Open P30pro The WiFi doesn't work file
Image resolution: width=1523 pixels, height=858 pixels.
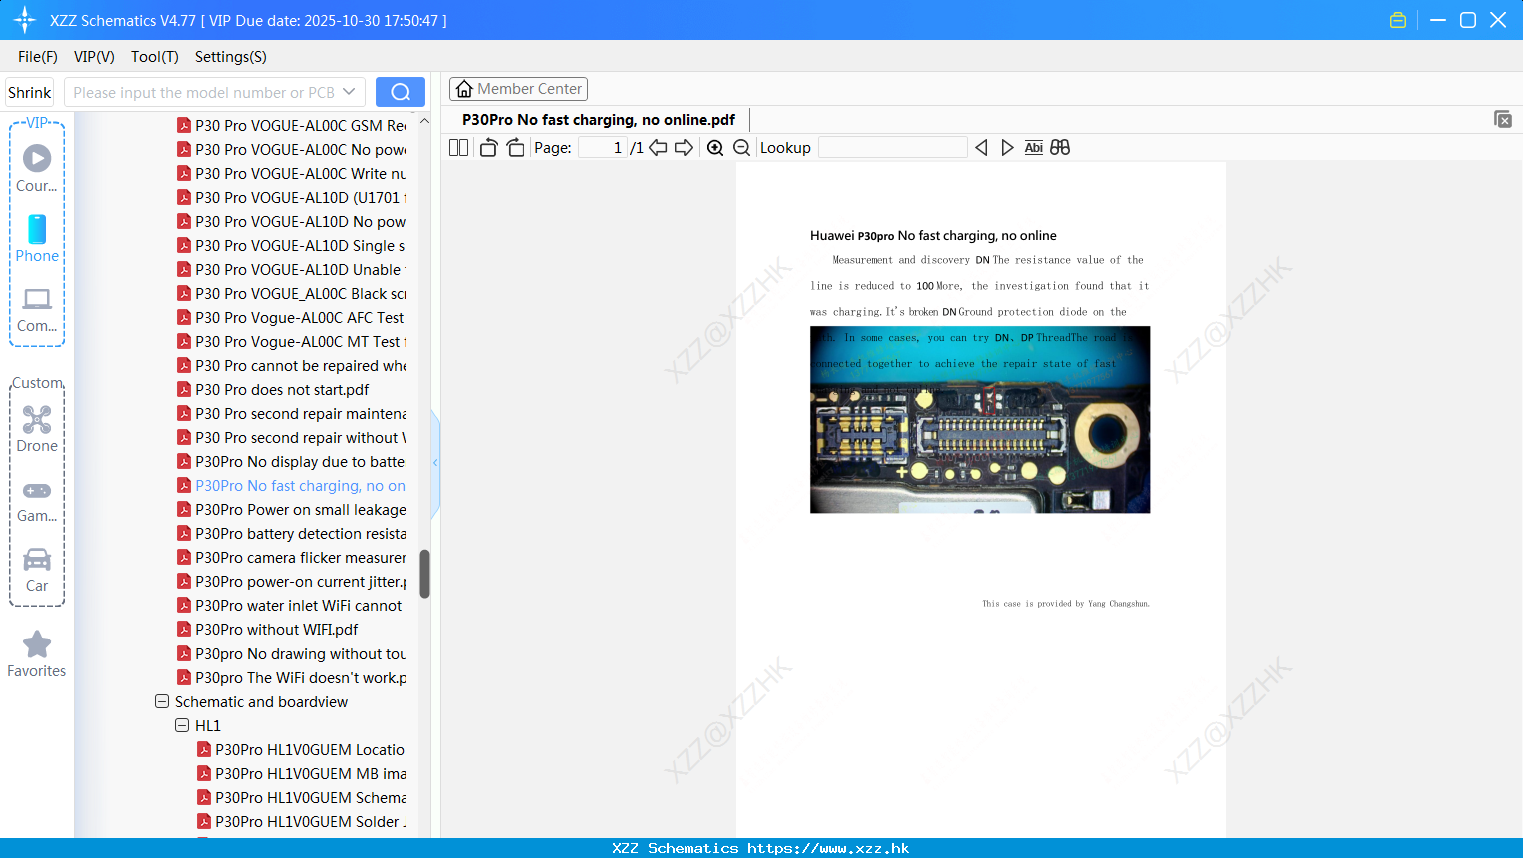[292, 678]
